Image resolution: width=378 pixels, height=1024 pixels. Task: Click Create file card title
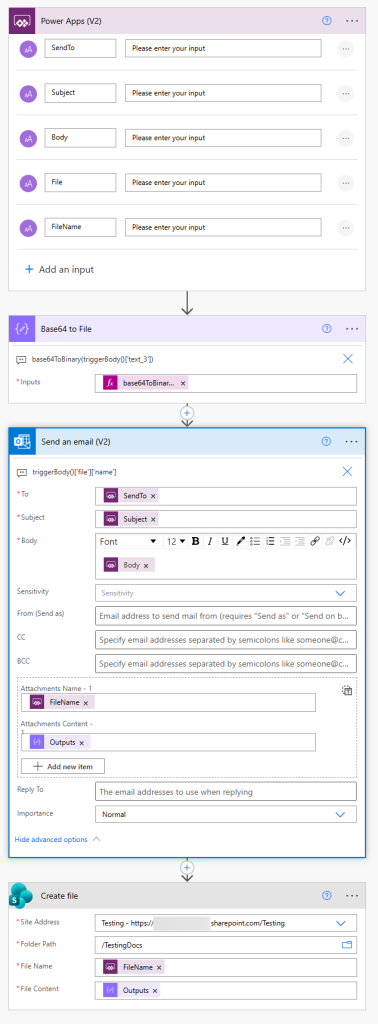tap(59, 896)
